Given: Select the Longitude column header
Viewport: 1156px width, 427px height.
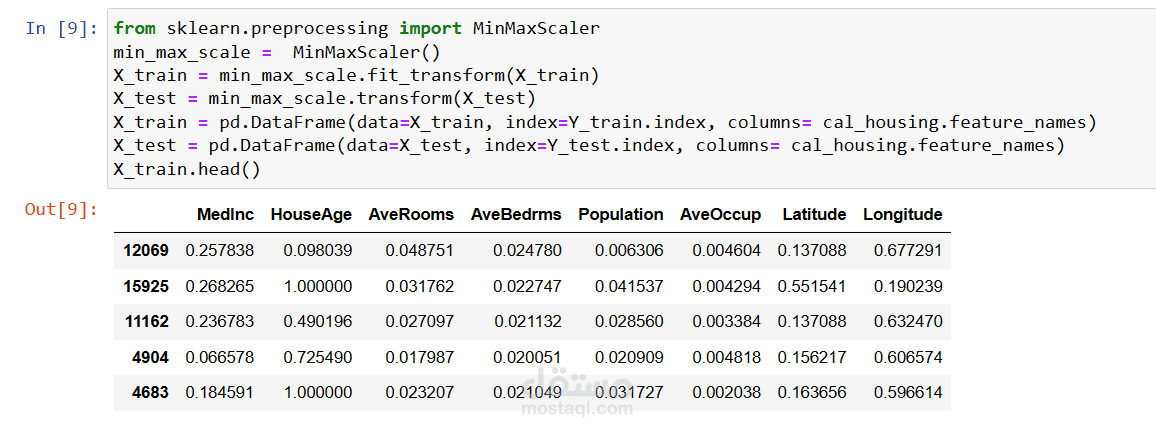Looking at the screenshot, I should [x=902, y=214].
